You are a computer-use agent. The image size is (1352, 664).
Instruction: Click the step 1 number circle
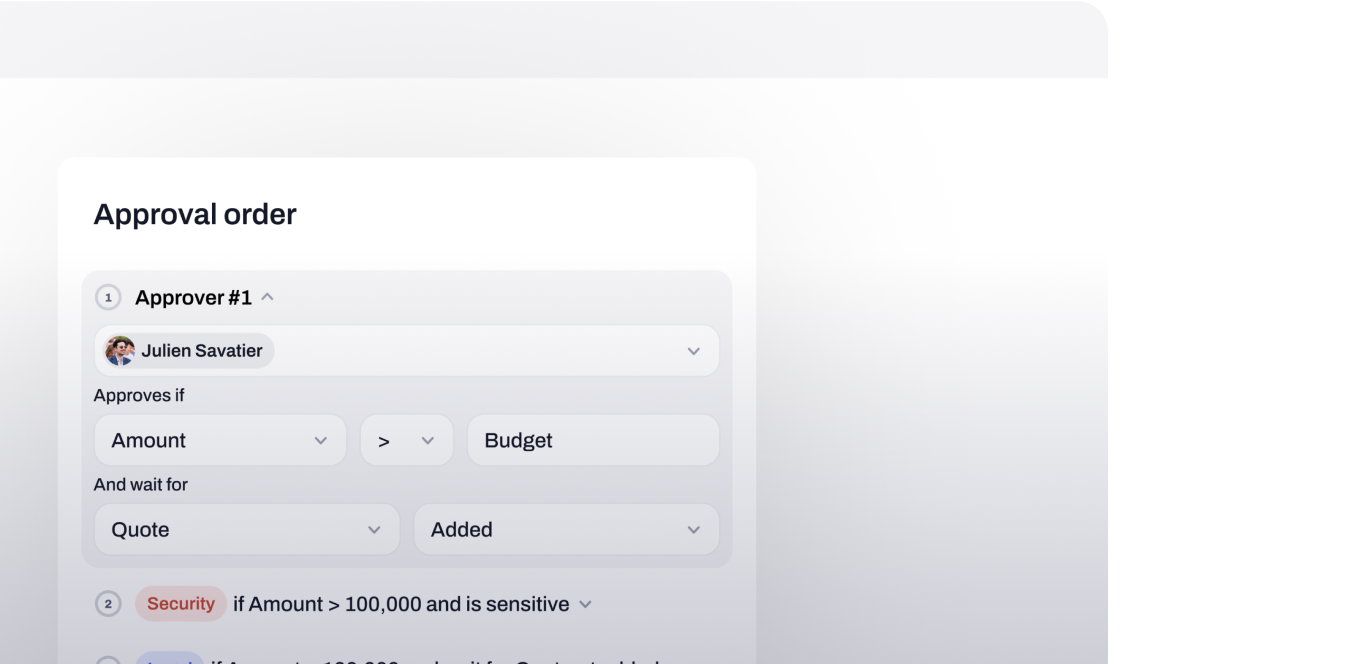108,297
